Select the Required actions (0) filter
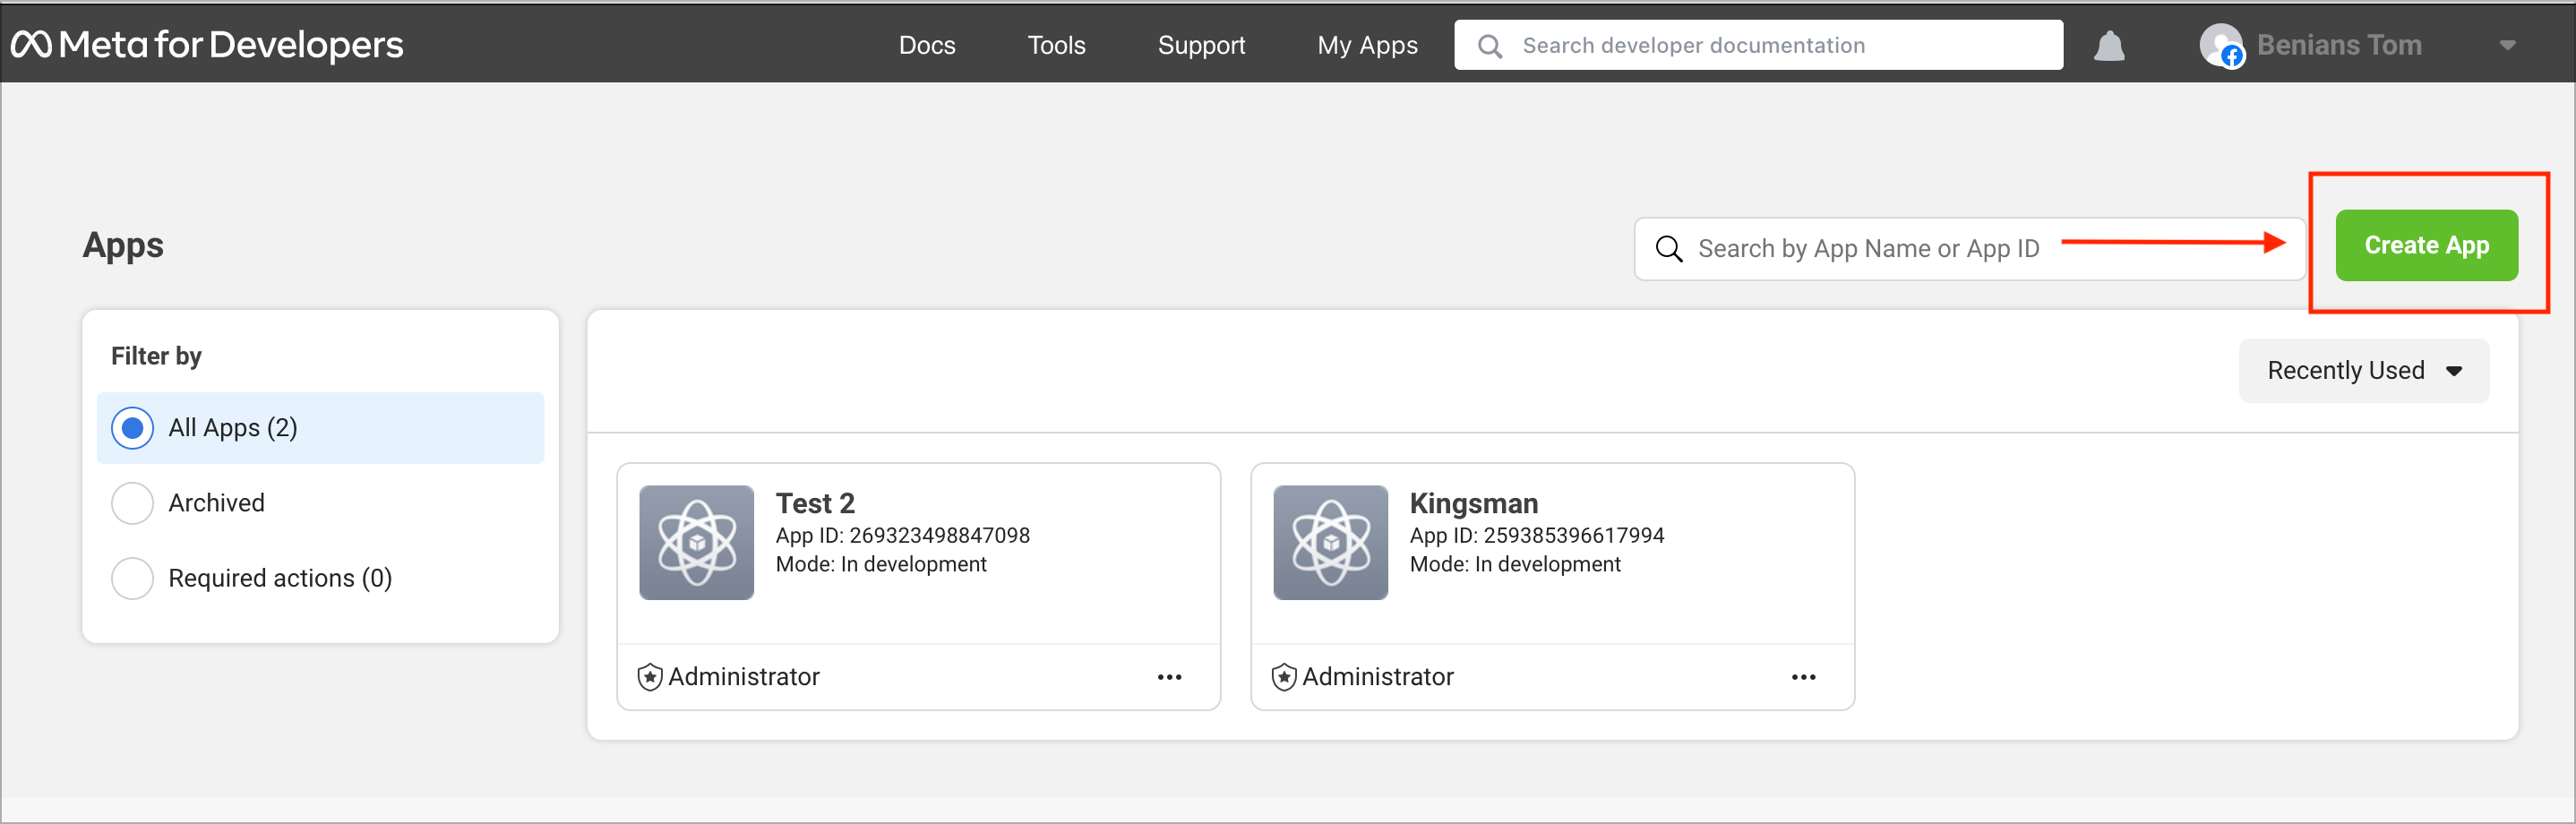Viewport: 2576px width, 824px height. [320, 578]
